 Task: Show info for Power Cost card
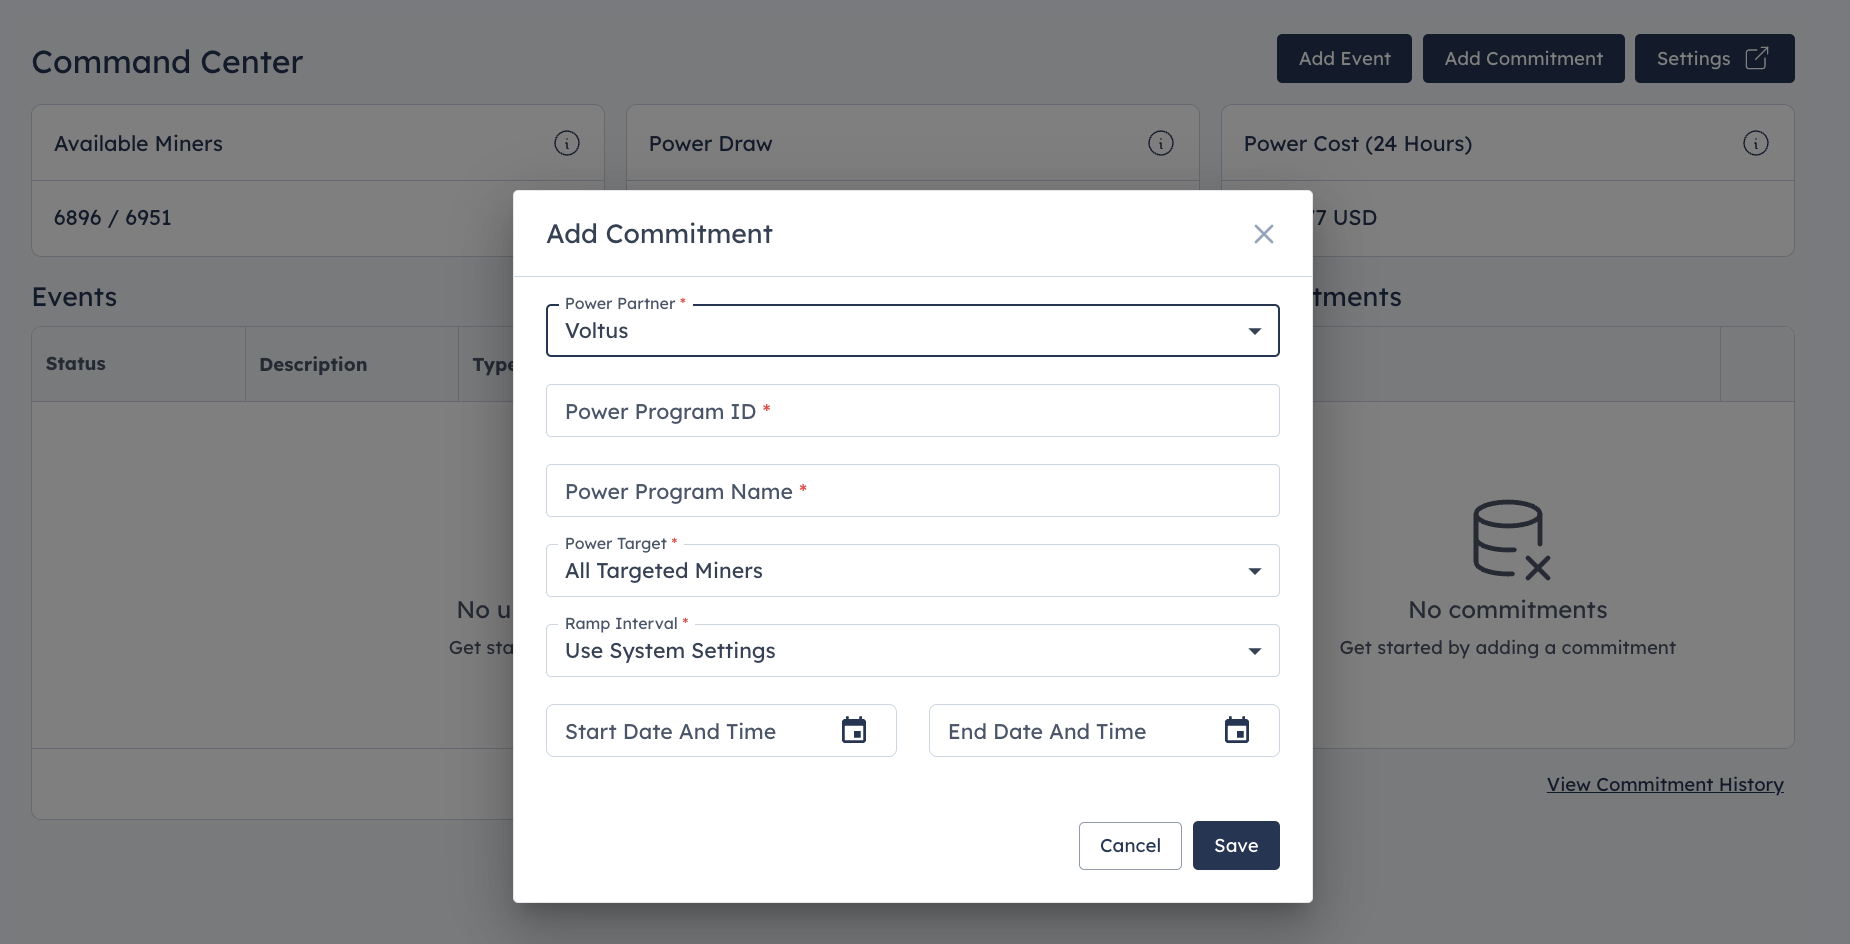(1756, 143)
